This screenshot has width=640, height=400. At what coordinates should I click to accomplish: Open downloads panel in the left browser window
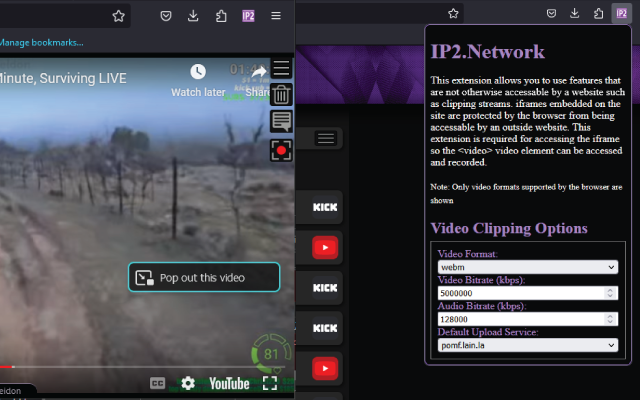(x=193, y=16)
